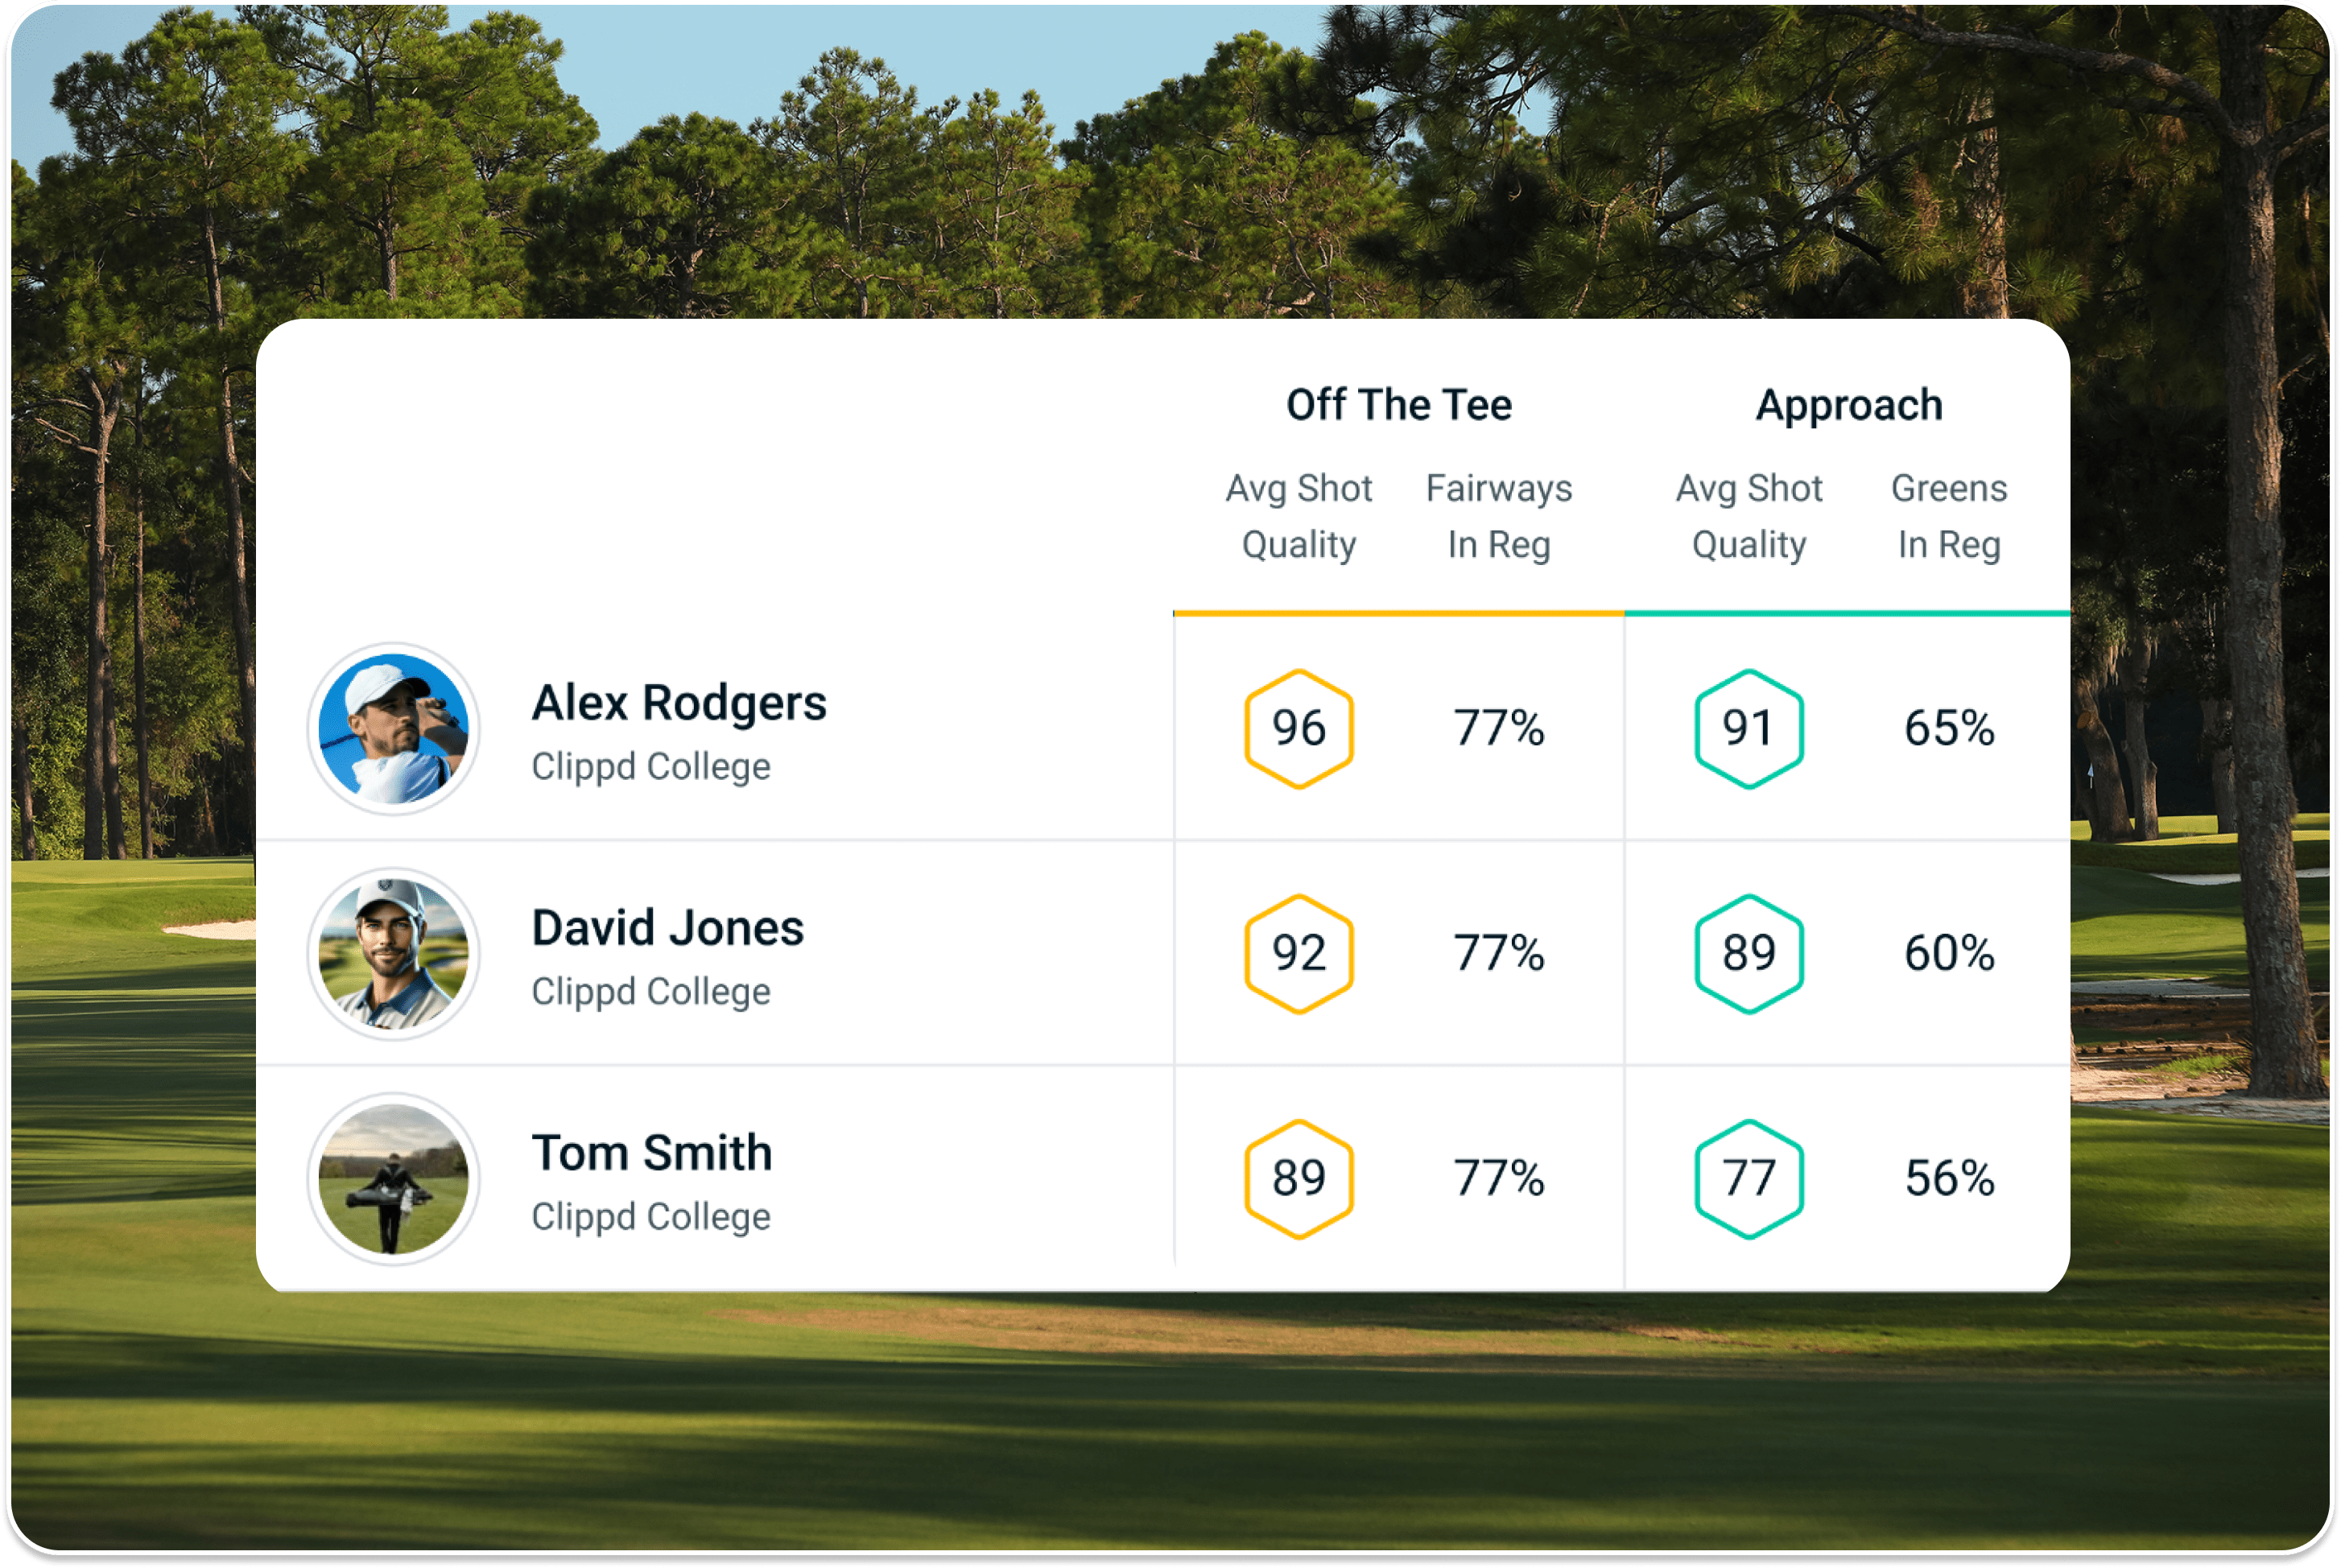
Task: Click the Fairways In Reg column header
Action: click(x=1498, y=516)
